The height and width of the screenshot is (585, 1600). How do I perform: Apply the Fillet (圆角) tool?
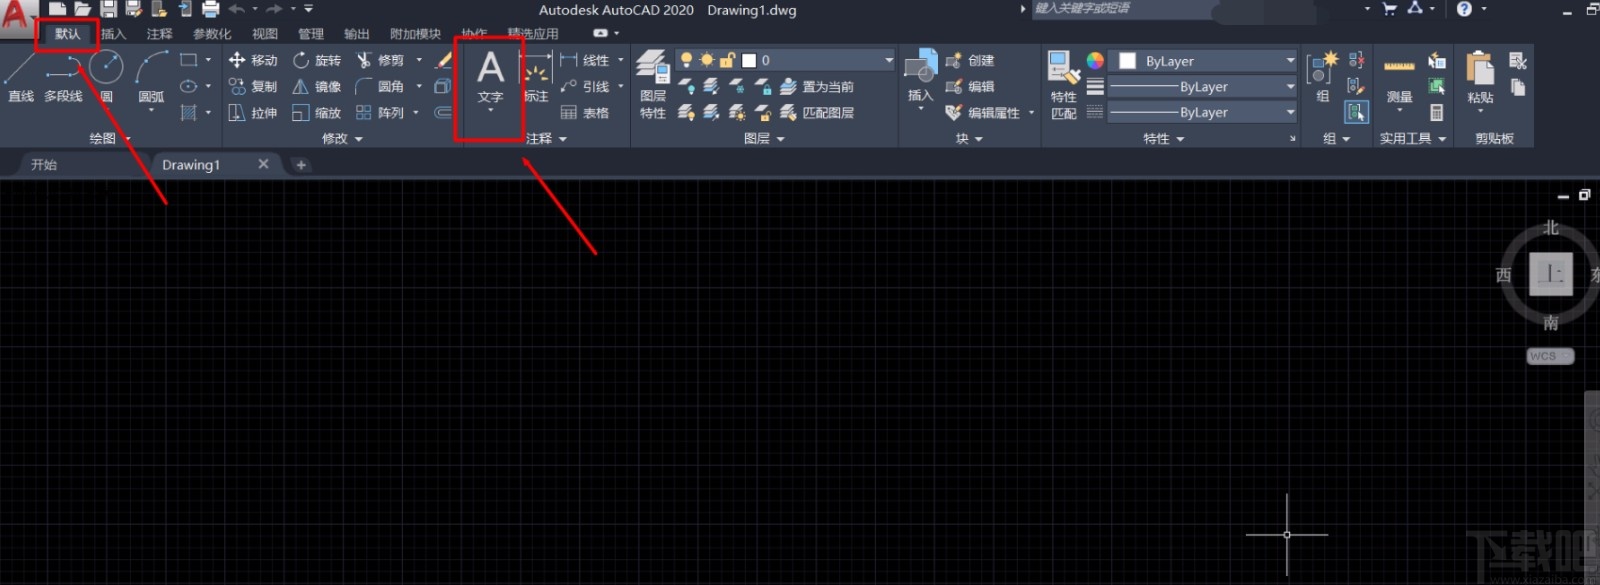click(380, 86)
